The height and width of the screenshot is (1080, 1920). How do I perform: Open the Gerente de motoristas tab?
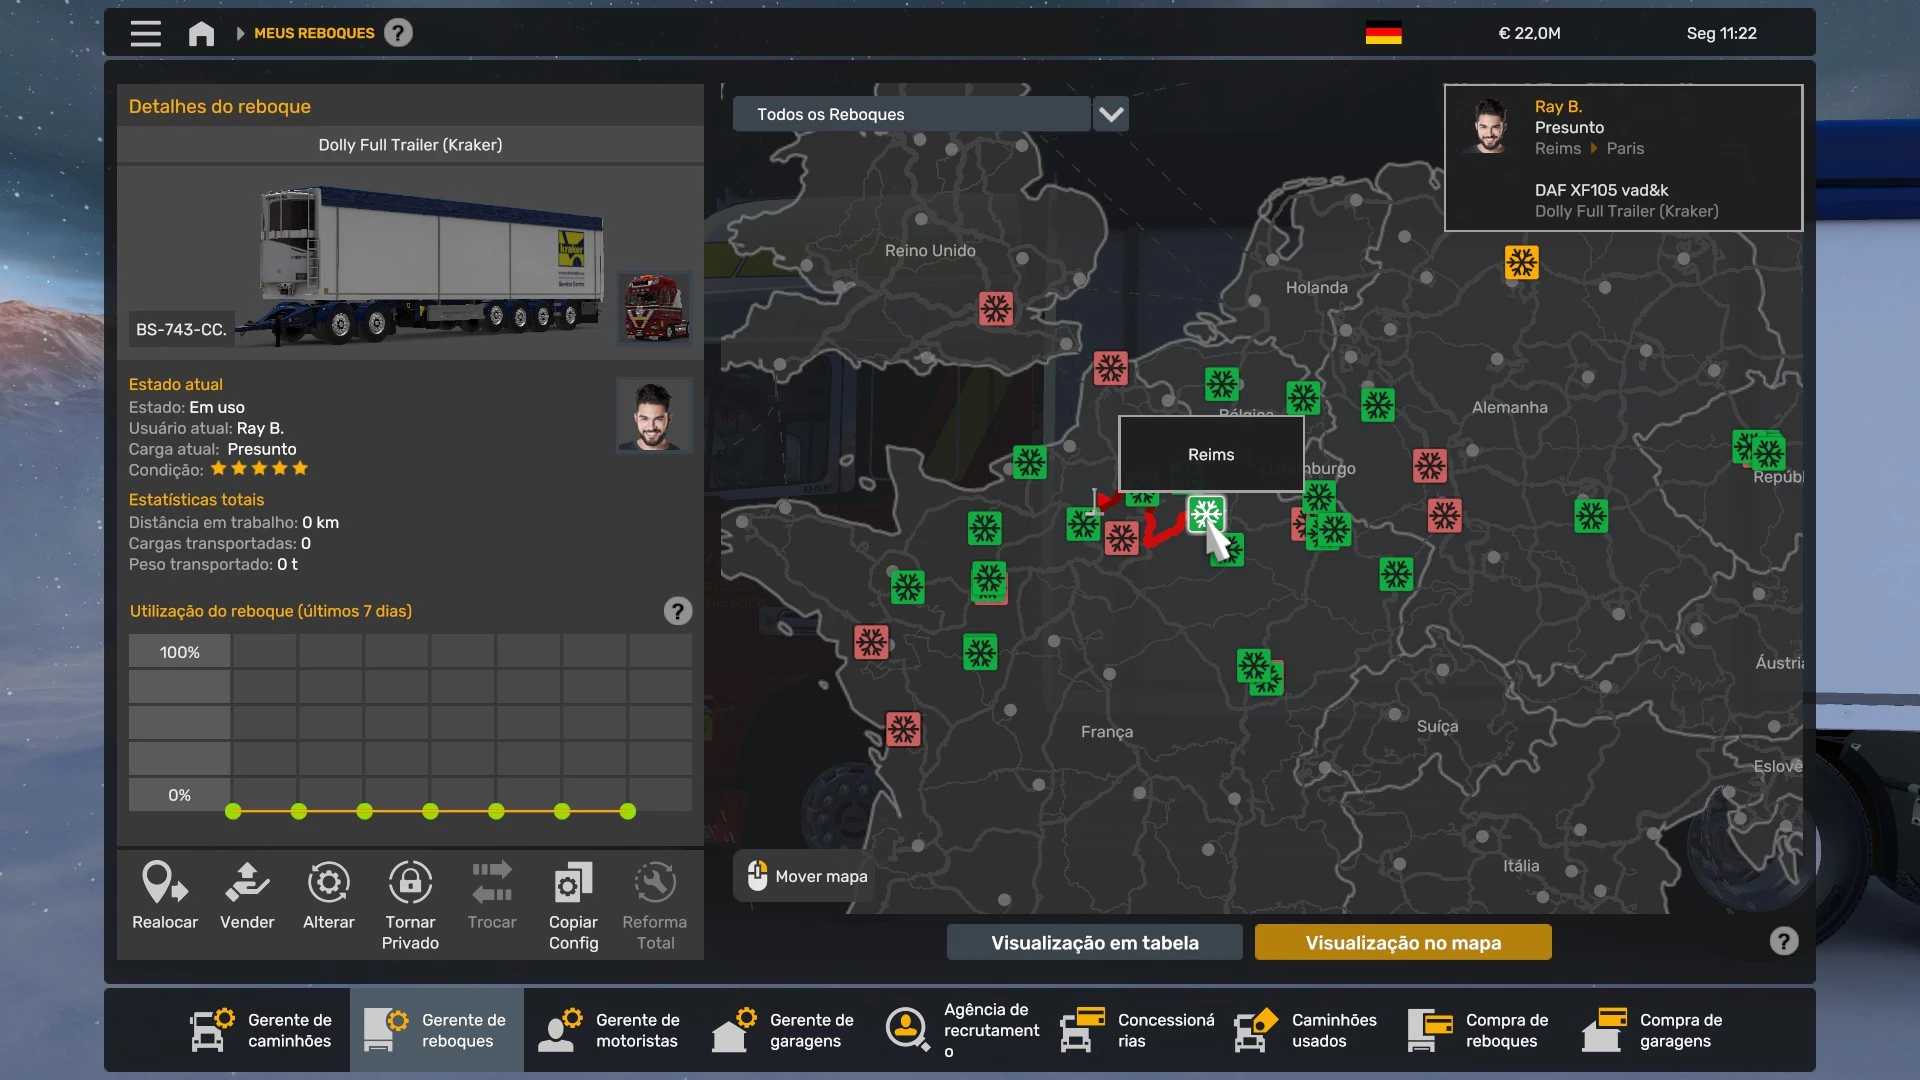coord(610,1030)
